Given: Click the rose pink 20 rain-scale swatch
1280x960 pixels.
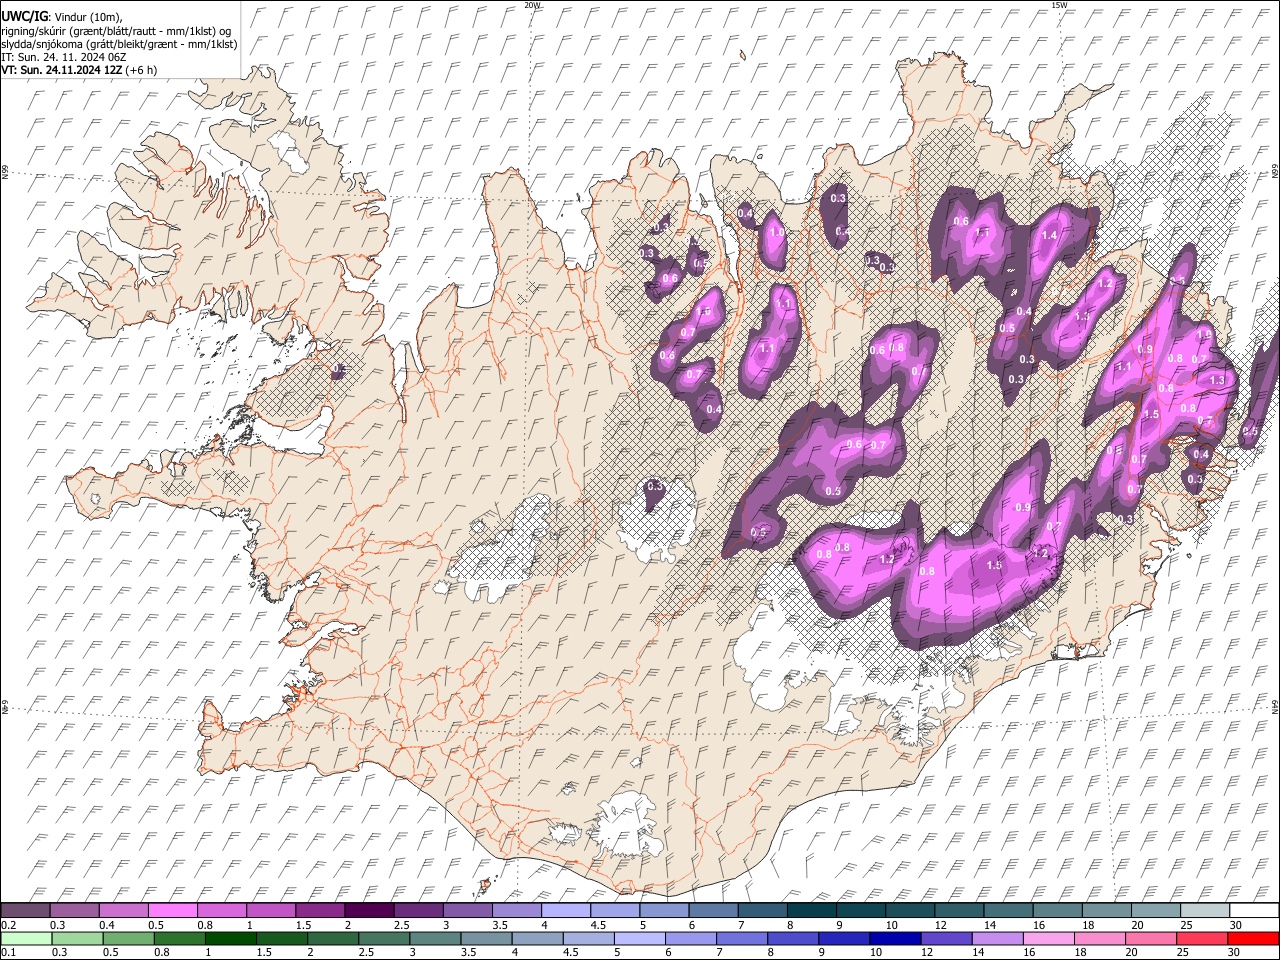Looking at the screenshot, I should pos(1151,938).
